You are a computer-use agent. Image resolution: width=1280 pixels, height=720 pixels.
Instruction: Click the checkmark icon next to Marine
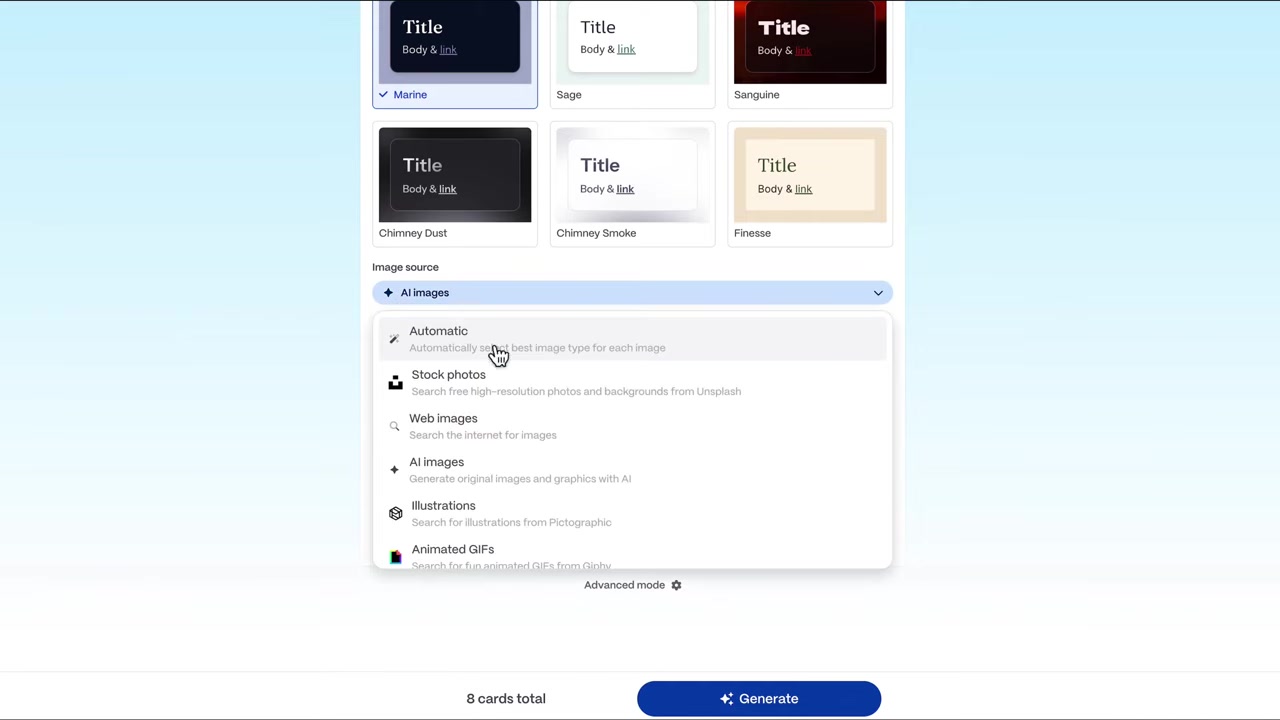click(383, 95)
